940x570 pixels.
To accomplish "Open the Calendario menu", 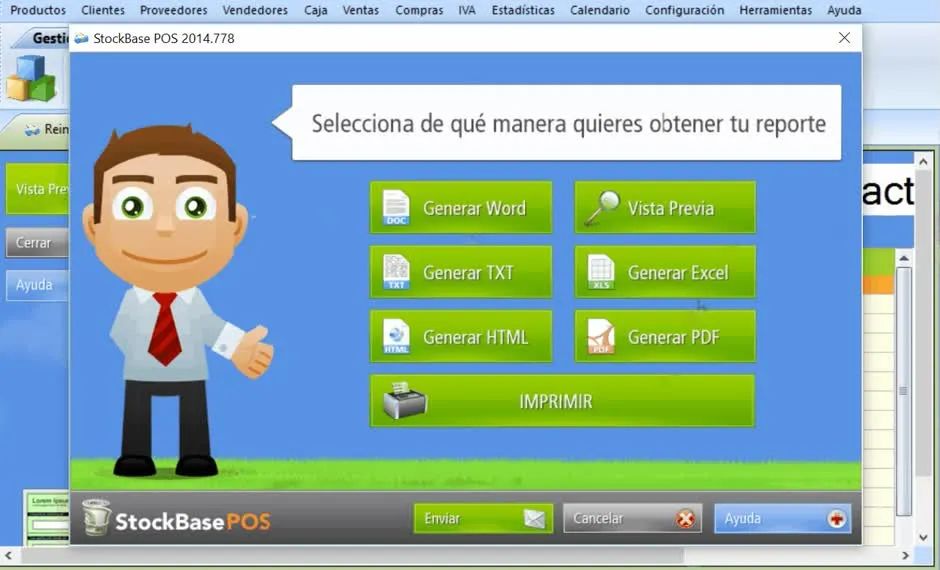I will (x=599, y=10).
